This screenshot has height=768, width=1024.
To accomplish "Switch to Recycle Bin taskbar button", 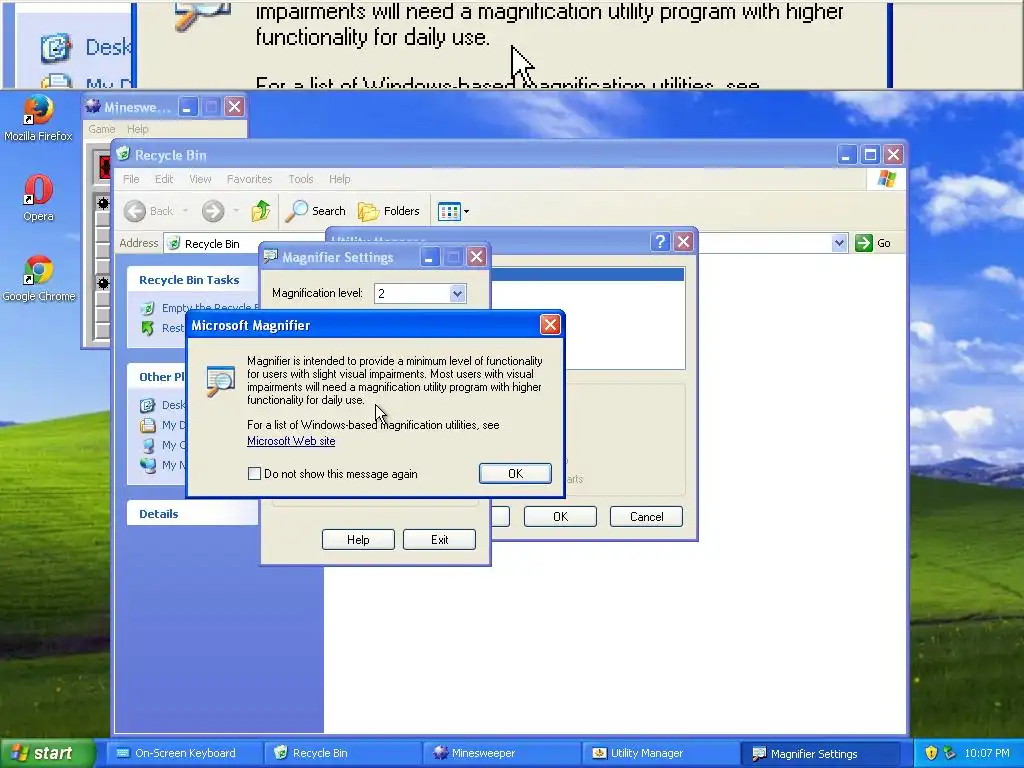I will coord(343,753).
